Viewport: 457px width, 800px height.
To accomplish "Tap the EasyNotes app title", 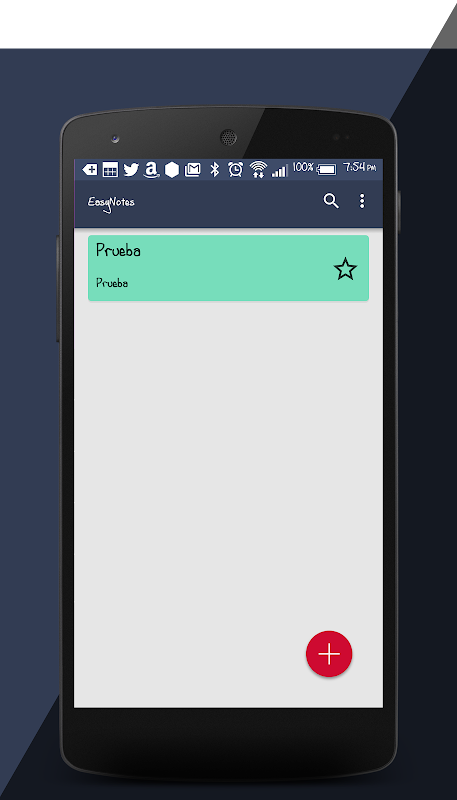I will click(111, 203).
